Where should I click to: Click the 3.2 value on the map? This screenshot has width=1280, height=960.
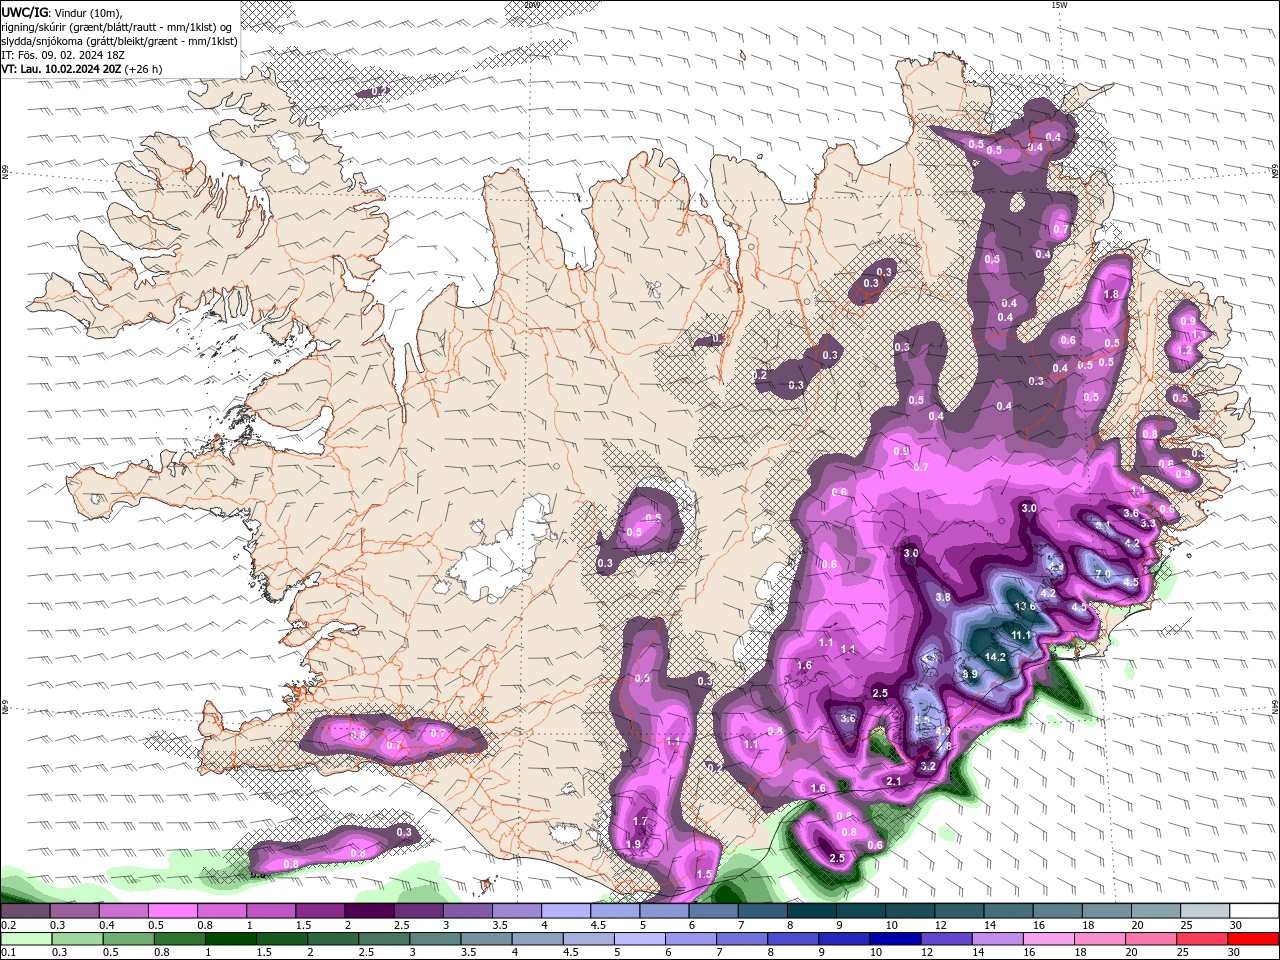click(x=927, y=766)
